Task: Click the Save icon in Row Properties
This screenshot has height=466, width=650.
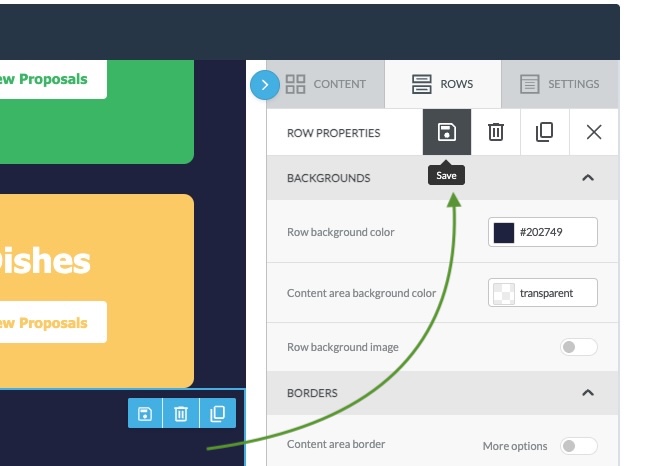Action: 447,132
